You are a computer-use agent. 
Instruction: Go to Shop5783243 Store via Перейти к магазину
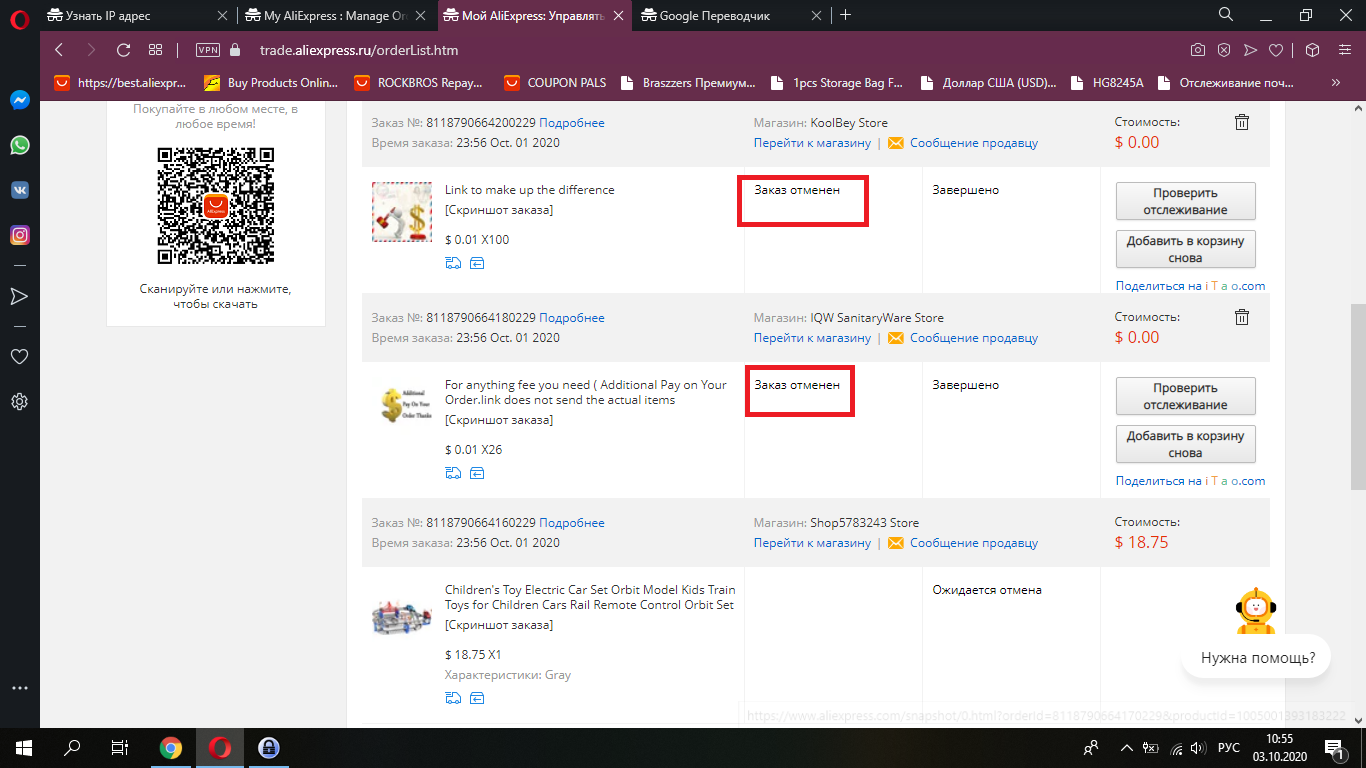[813, 543]
